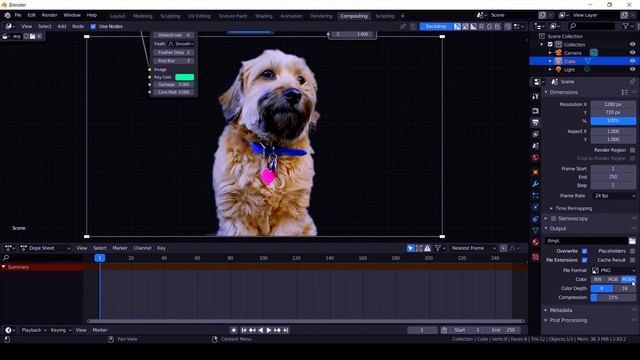
Task: Open the Playback menu in the timeline
Action: pos(34,330)
